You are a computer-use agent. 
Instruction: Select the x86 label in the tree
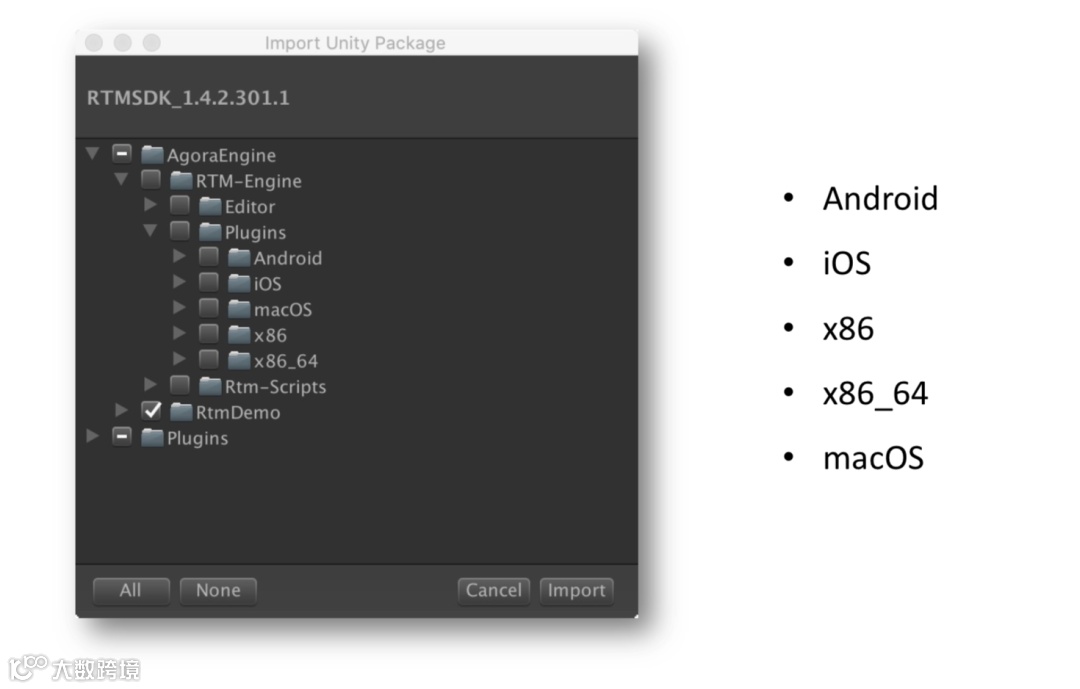(x=270, y=336)
